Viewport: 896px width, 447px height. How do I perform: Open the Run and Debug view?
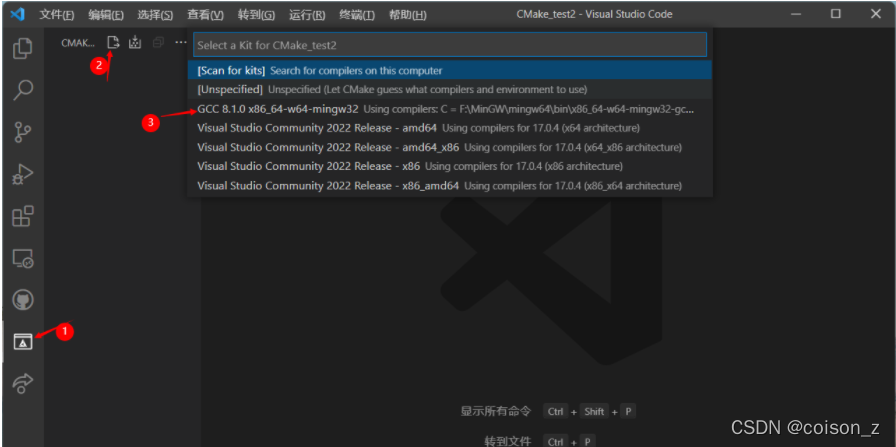coord(23,174)
